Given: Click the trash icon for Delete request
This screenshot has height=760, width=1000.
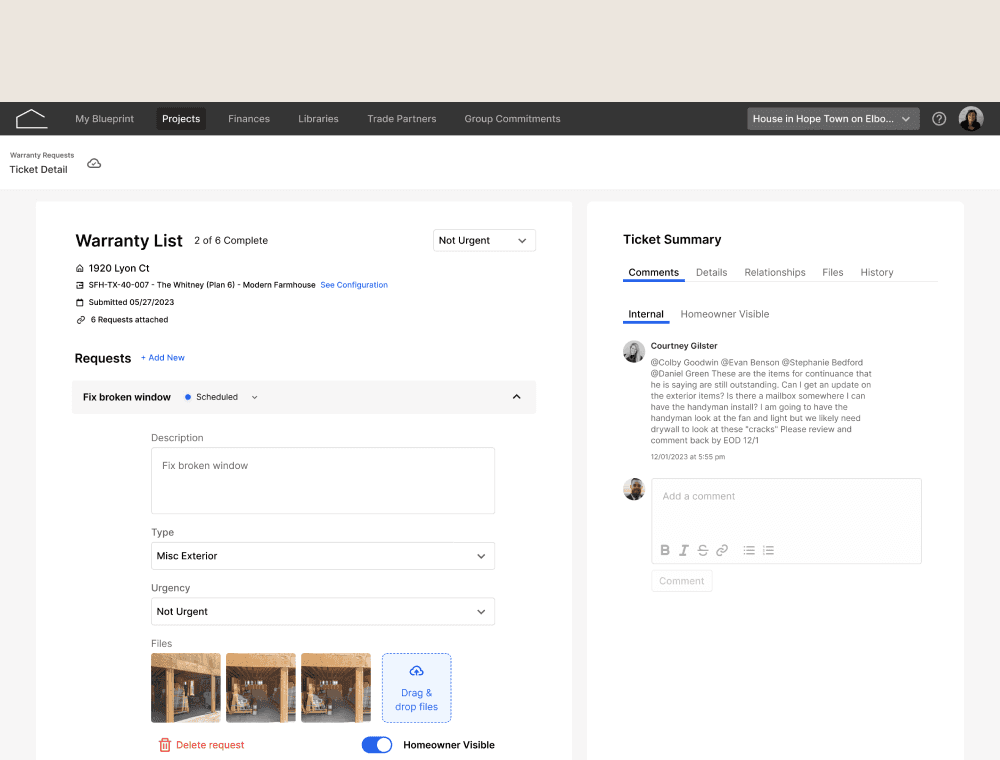Looking at the screenshot, I should click(x=165, y=745).
